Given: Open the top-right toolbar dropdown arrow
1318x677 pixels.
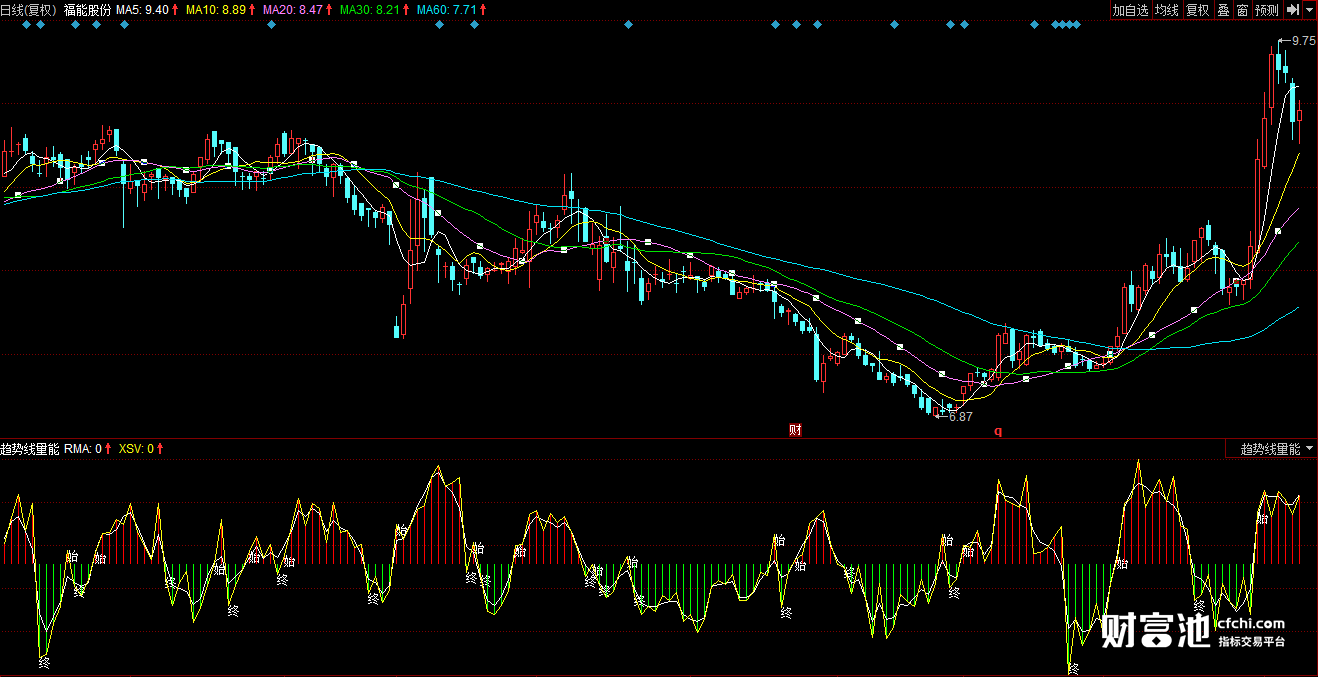Looking at the screenshot, I should click(1309, 10).
